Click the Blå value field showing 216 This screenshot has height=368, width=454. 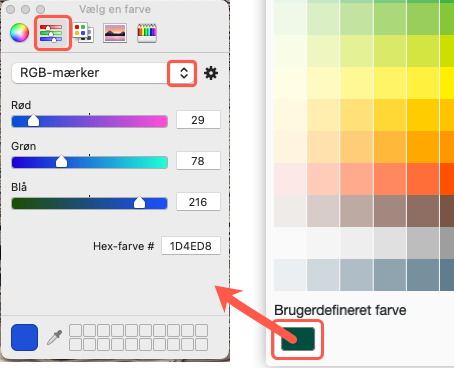click(x=198, y=202)
